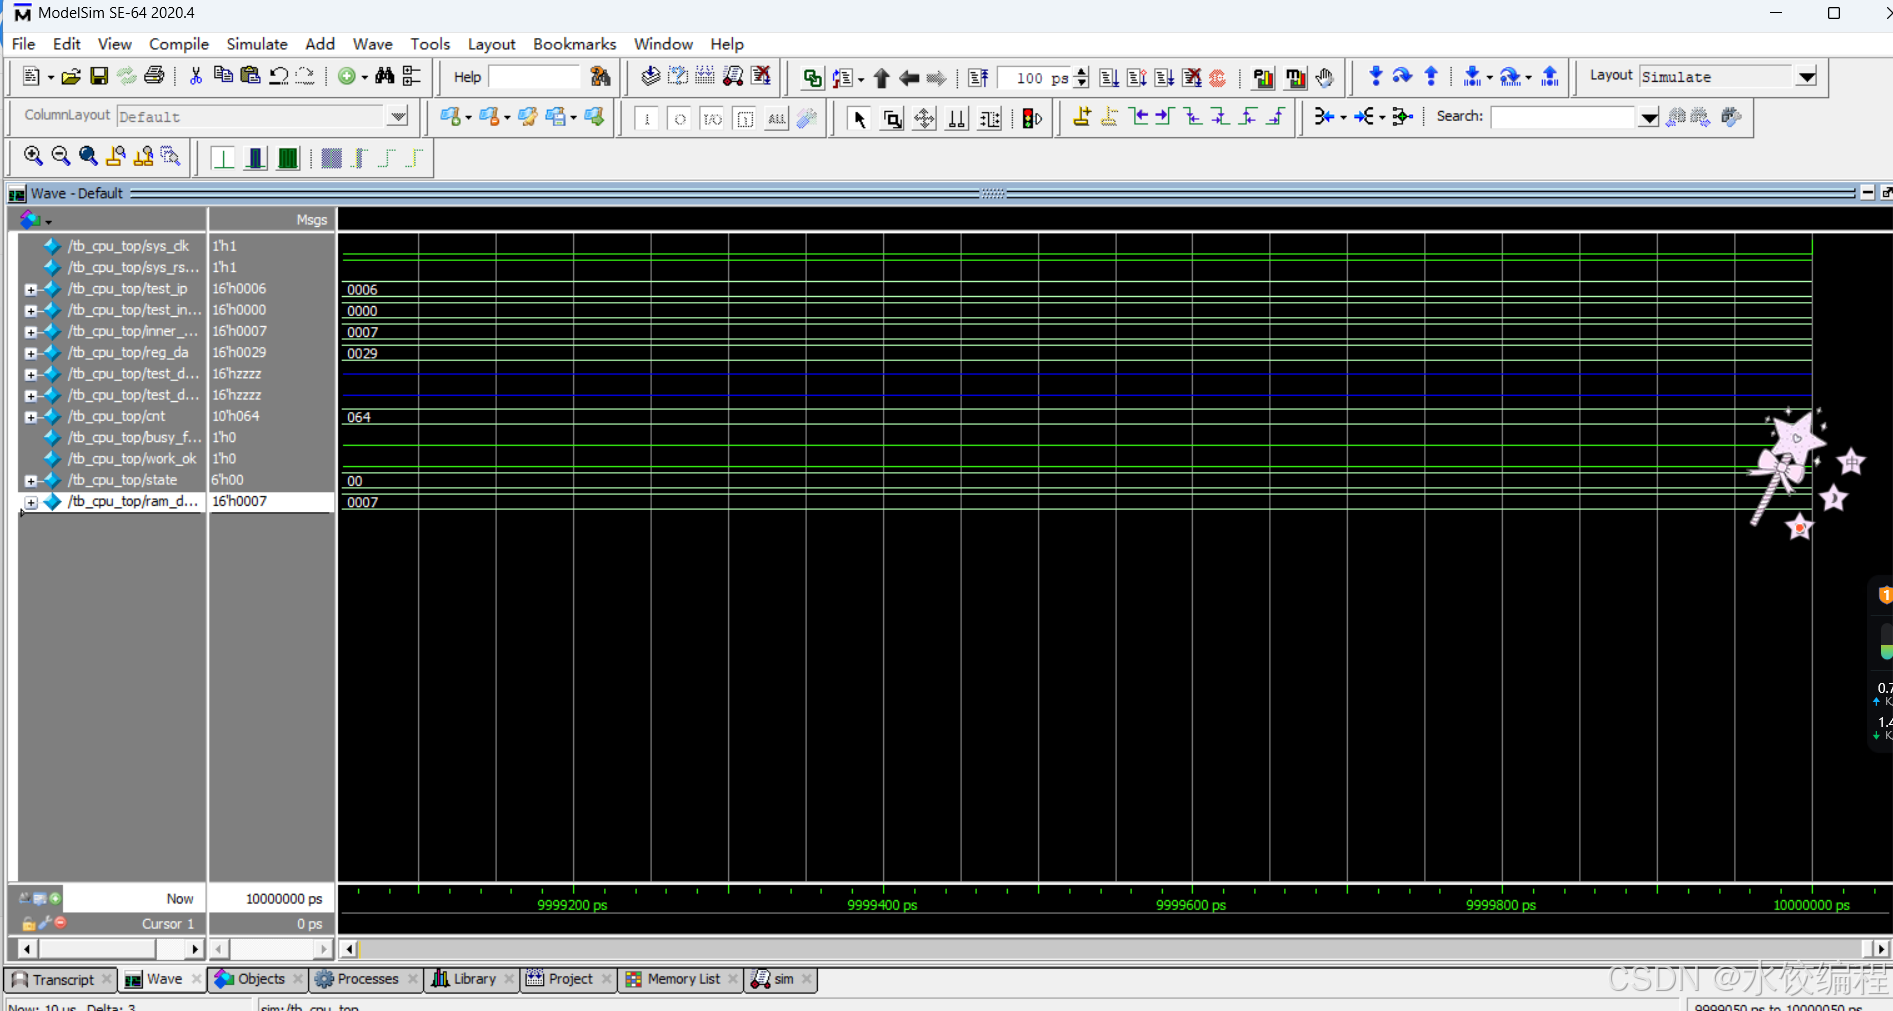Open the Add (green plus) dropdown arrow
1893x1011 pixels.
365,77
